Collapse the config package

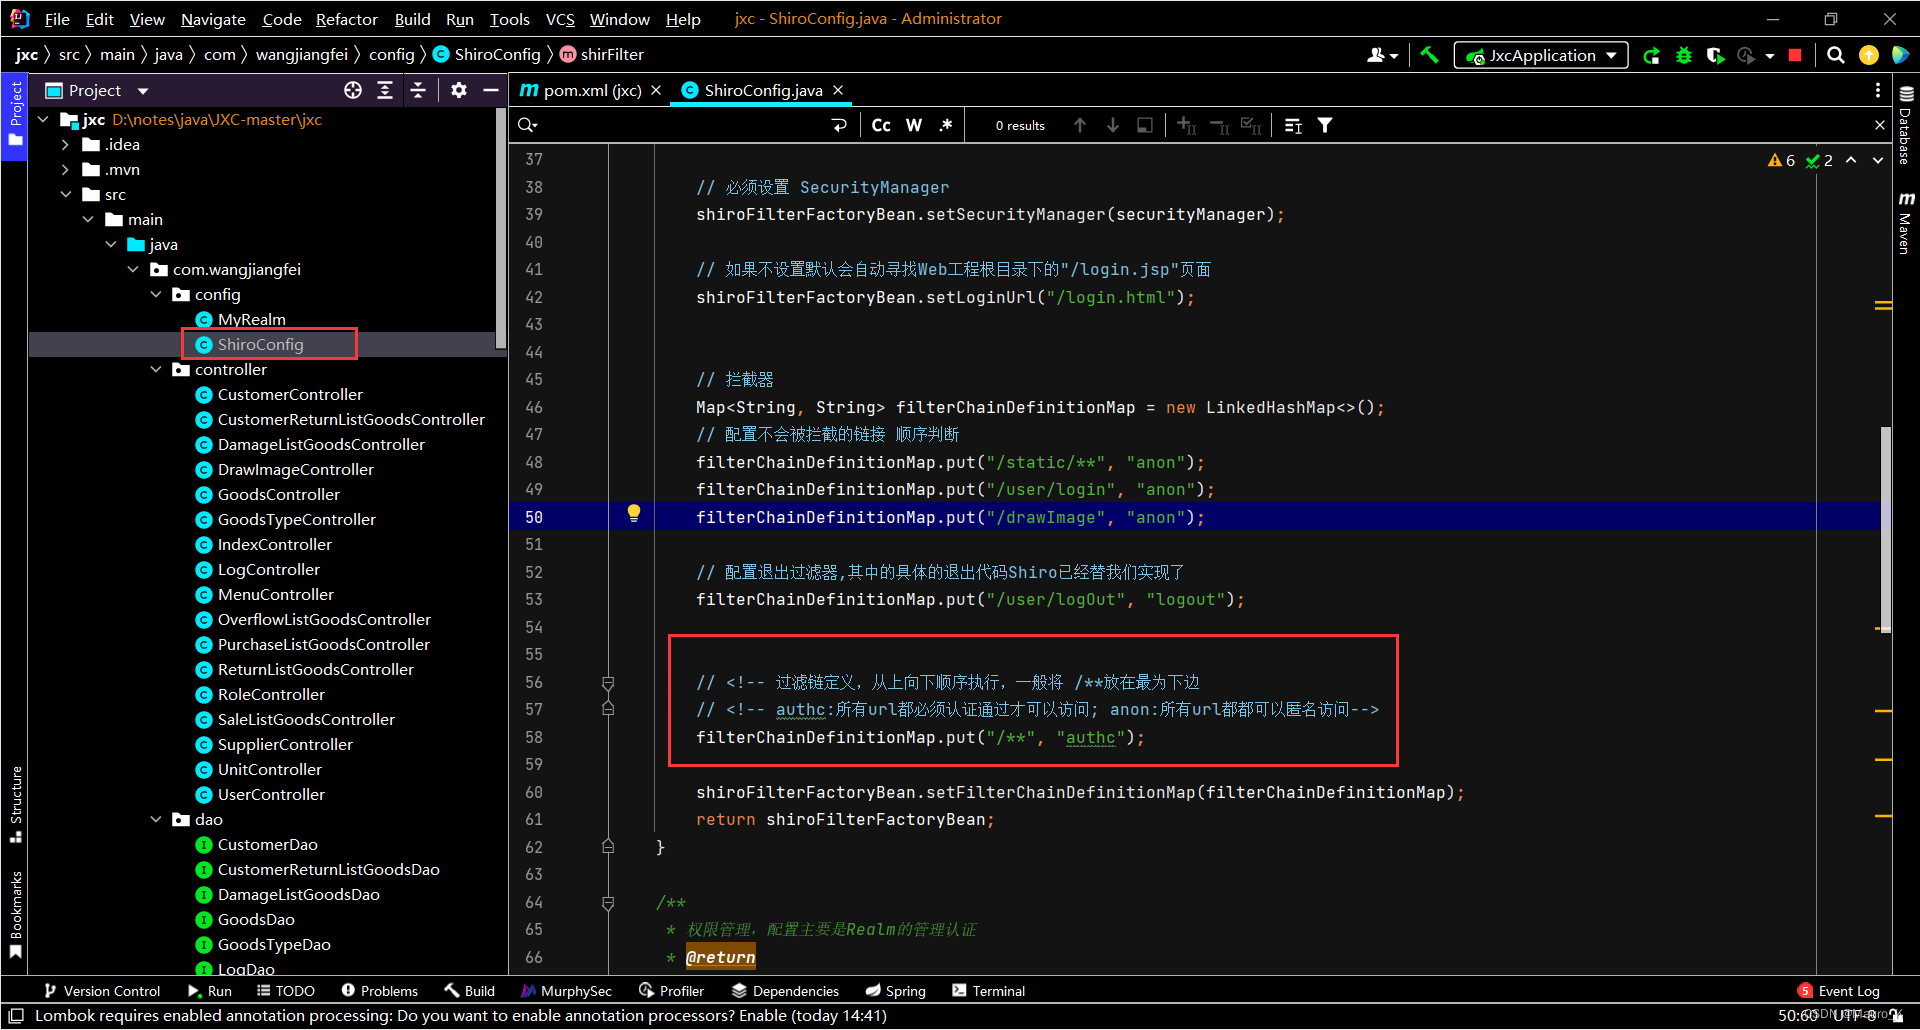click(155, 294)
